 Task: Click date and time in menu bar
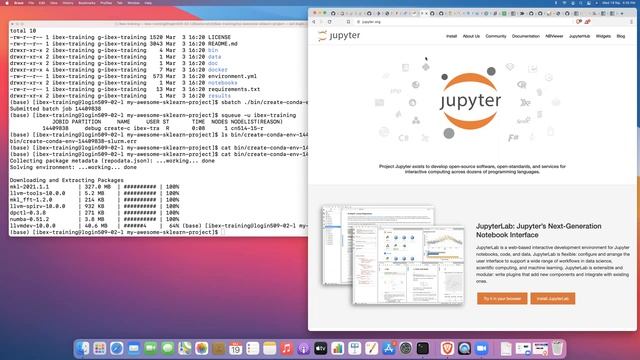pos(618,3)
